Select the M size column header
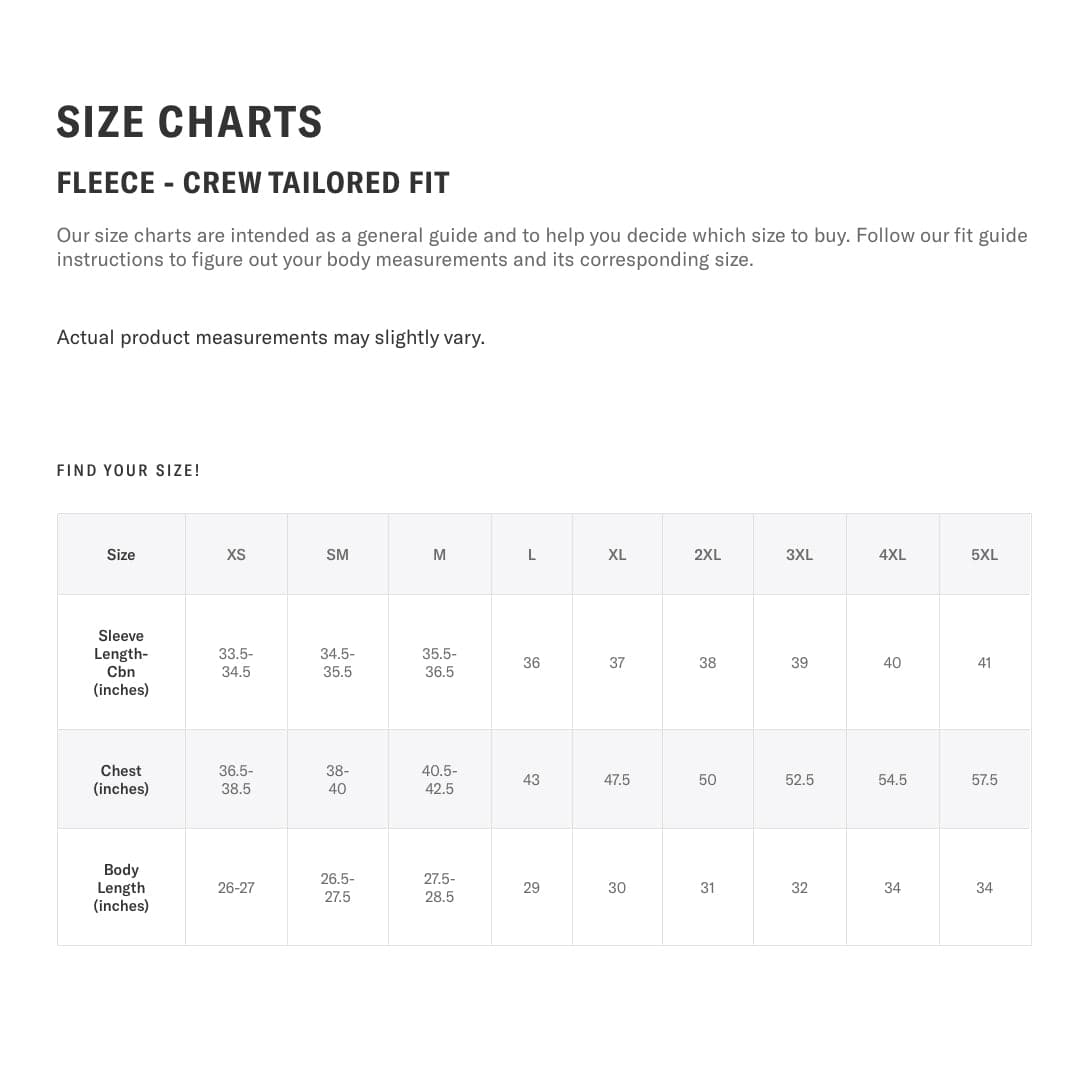The image size is (1082, 1082). pyautogui.click(x=439, y=555)
